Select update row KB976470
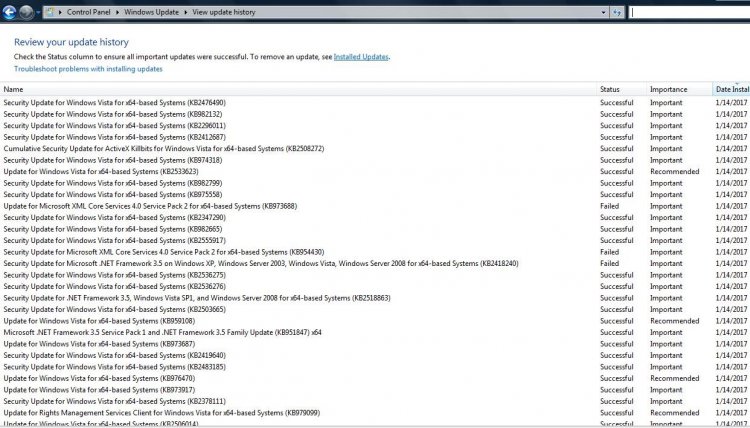 pyautogui.click(x=375, y=378)
